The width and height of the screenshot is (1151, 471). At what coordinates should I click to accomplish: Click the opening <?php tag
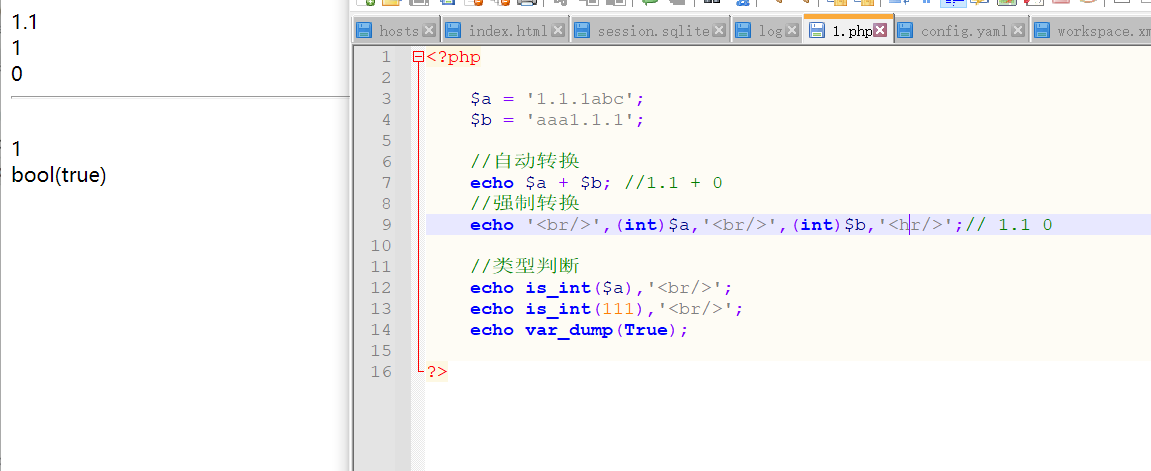[x=453, y=57]
